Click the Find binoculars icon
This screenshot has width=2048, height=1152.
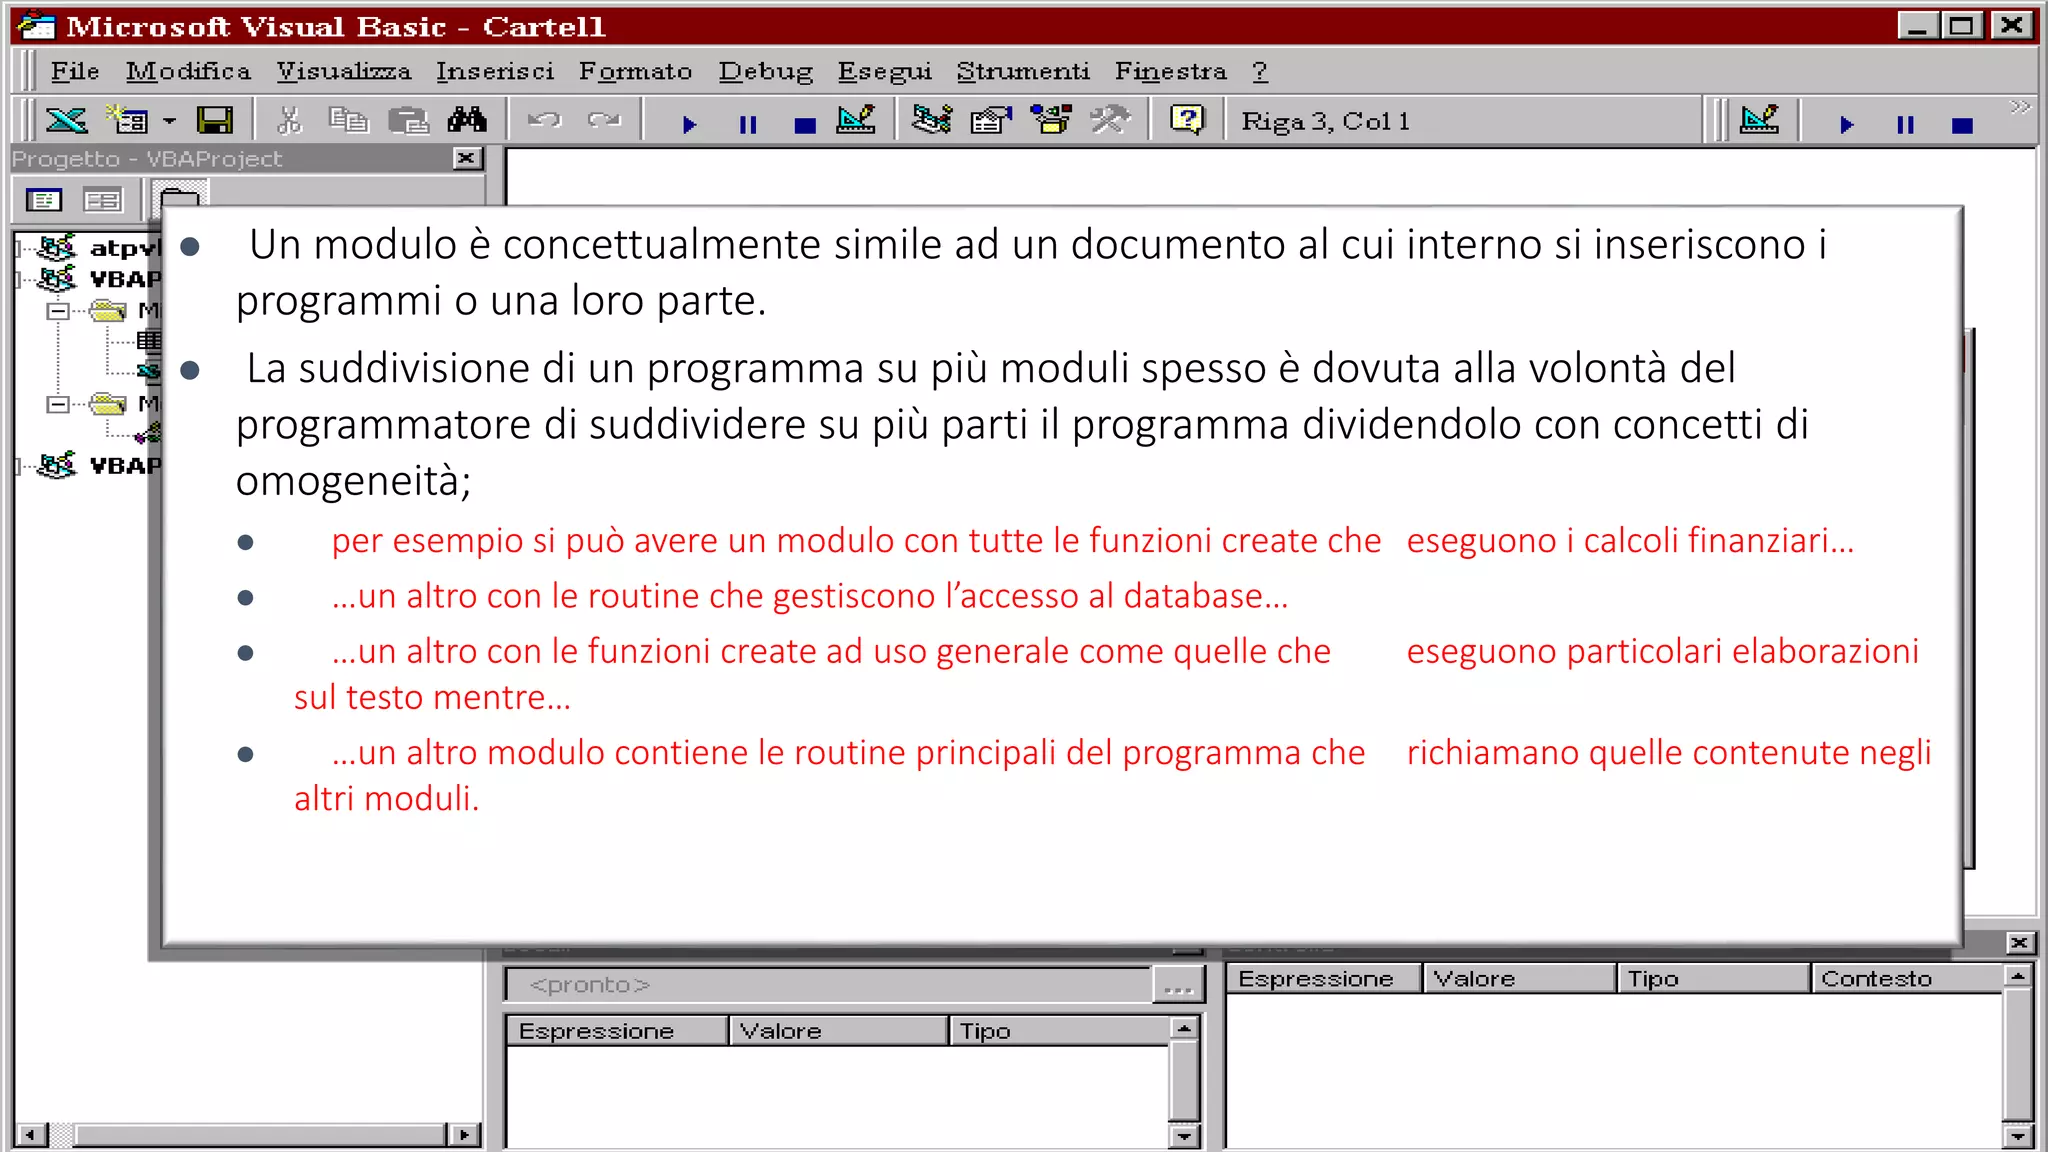467,121
